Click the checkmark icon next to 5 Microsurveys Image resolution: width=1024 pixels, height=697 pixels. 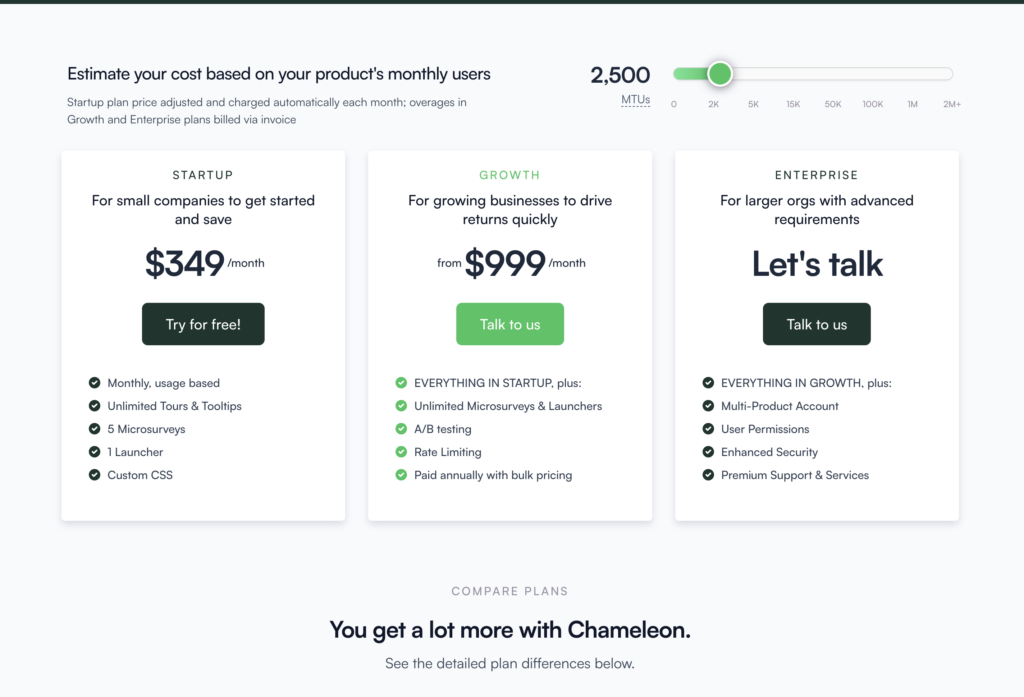pyautogui.click(x=95, y=429)
